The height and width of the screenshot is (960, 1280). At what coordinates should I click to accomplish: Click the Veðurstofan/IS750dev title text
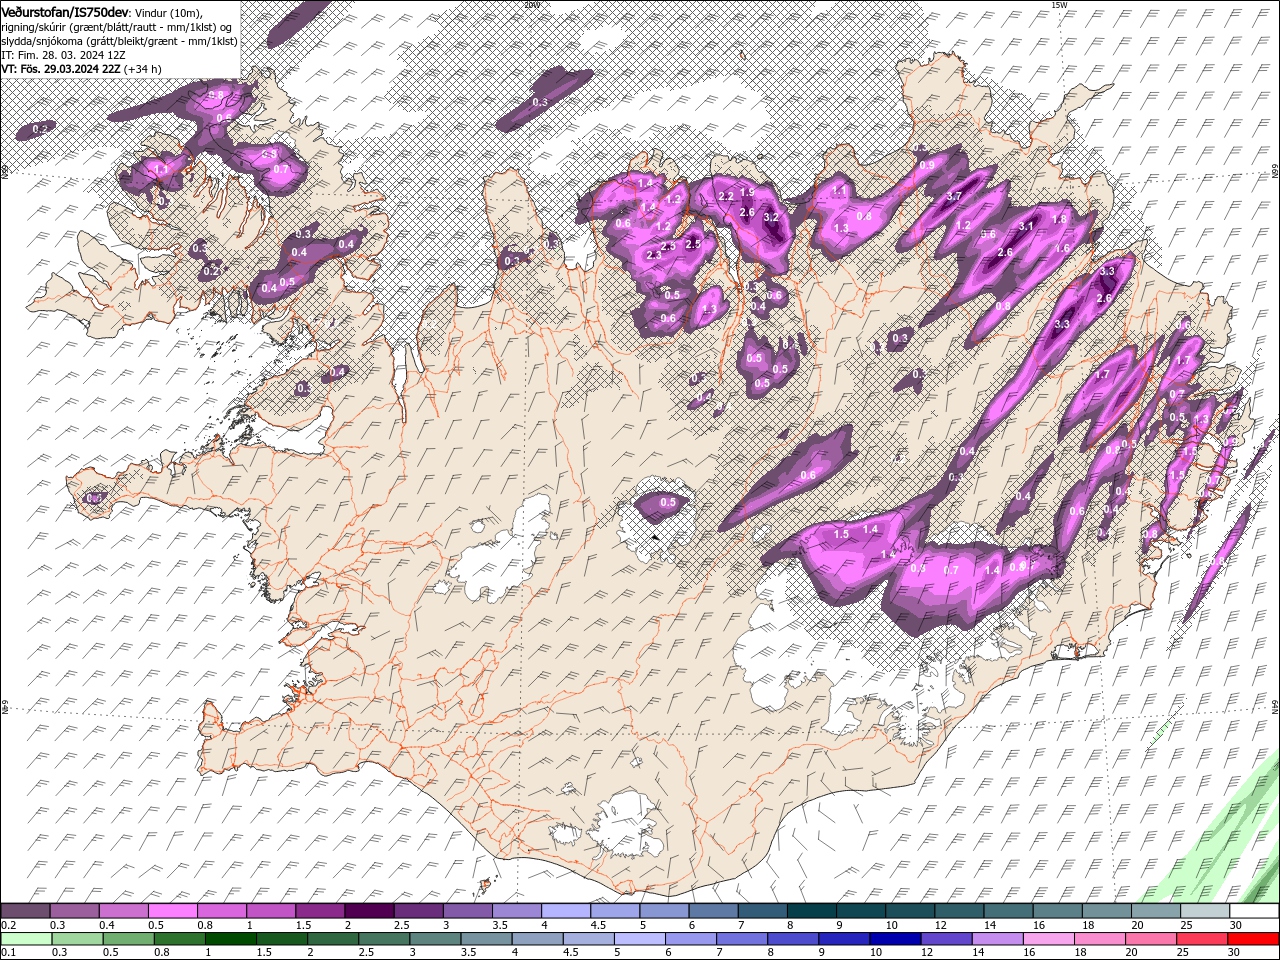[65, 11]
